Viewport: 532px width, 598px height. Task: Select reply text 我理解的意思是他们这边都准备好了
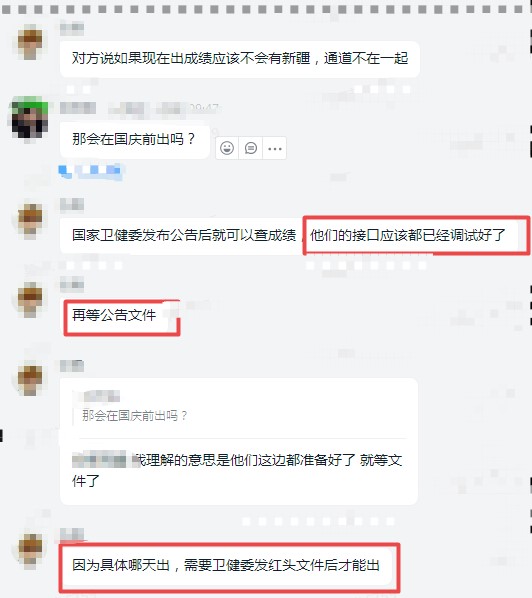(x=244, y=460)
